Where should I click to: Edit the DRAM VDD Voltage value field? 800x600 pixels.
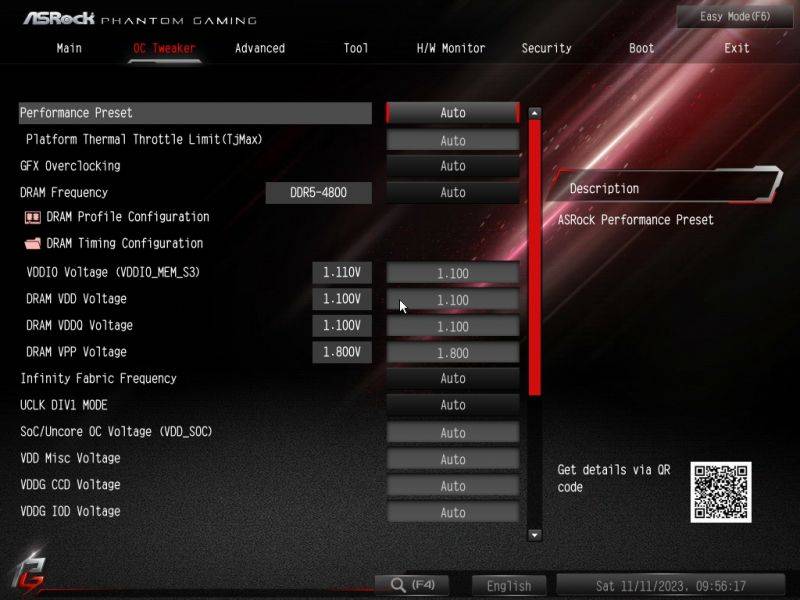(452, 299)
